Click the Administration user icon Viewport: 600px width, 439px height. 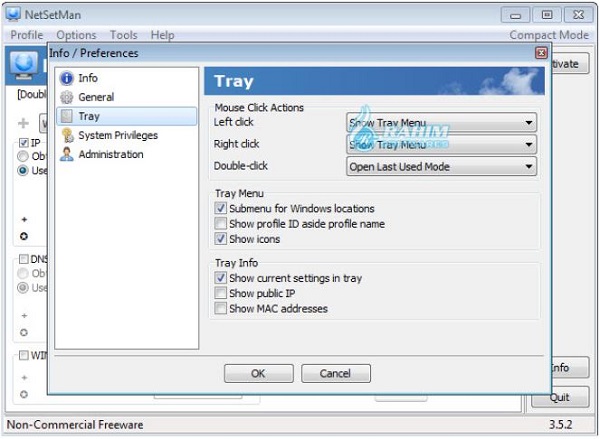coord(67,154)
